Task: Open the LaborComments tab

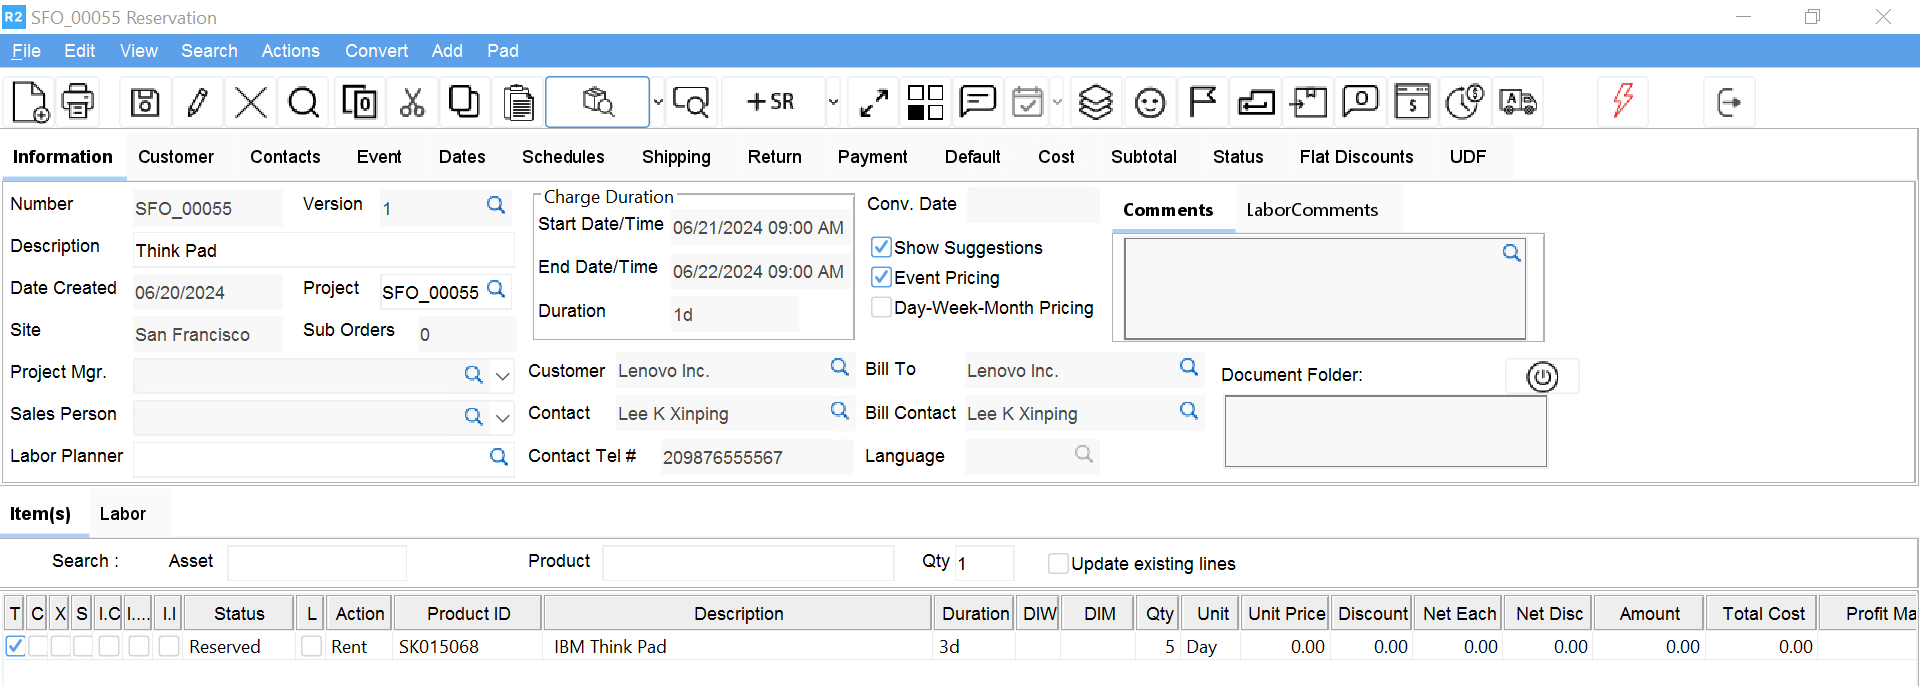Action: (x=1311, y=210)
